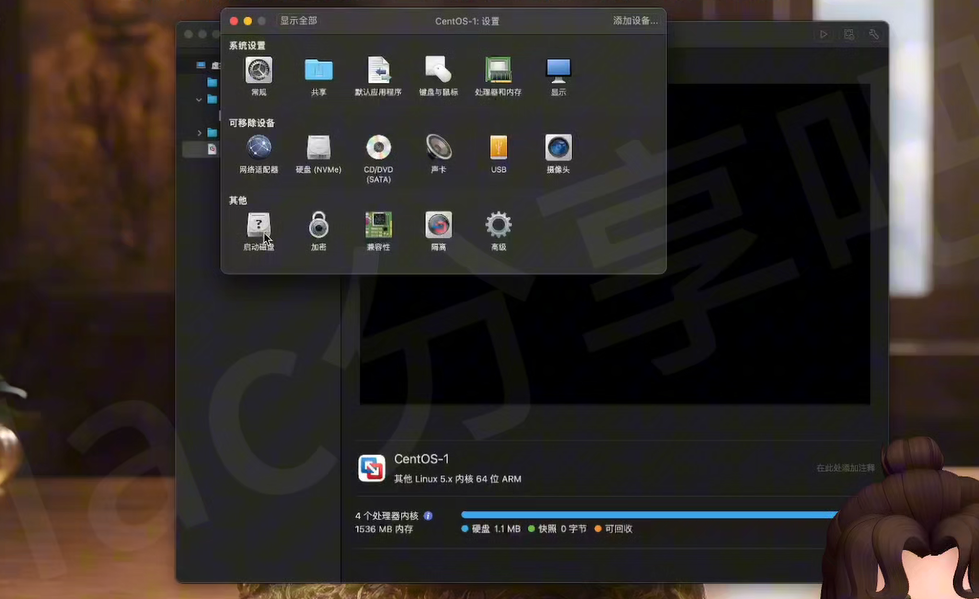
Task: Open the 启动磁盘 startup disk icon
Action: [258, 225]
